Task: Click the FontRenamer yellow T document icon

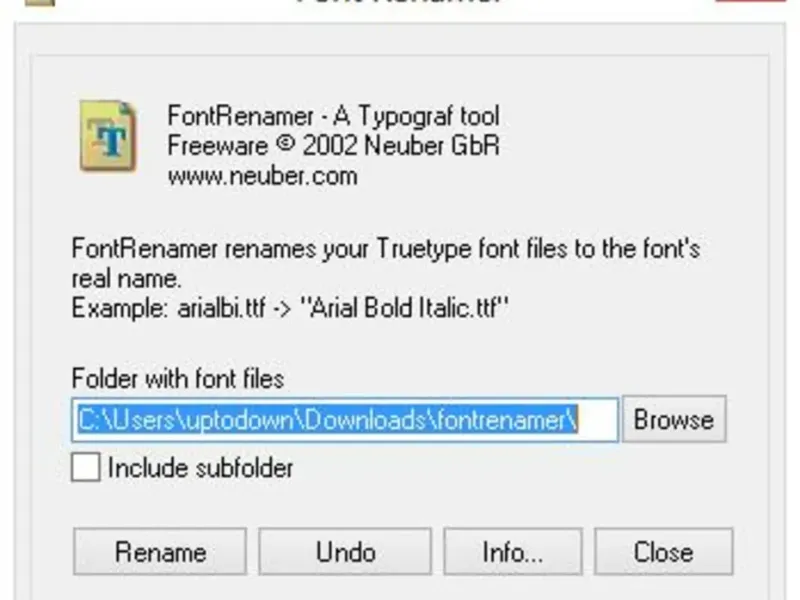Action: click(108, 136)
